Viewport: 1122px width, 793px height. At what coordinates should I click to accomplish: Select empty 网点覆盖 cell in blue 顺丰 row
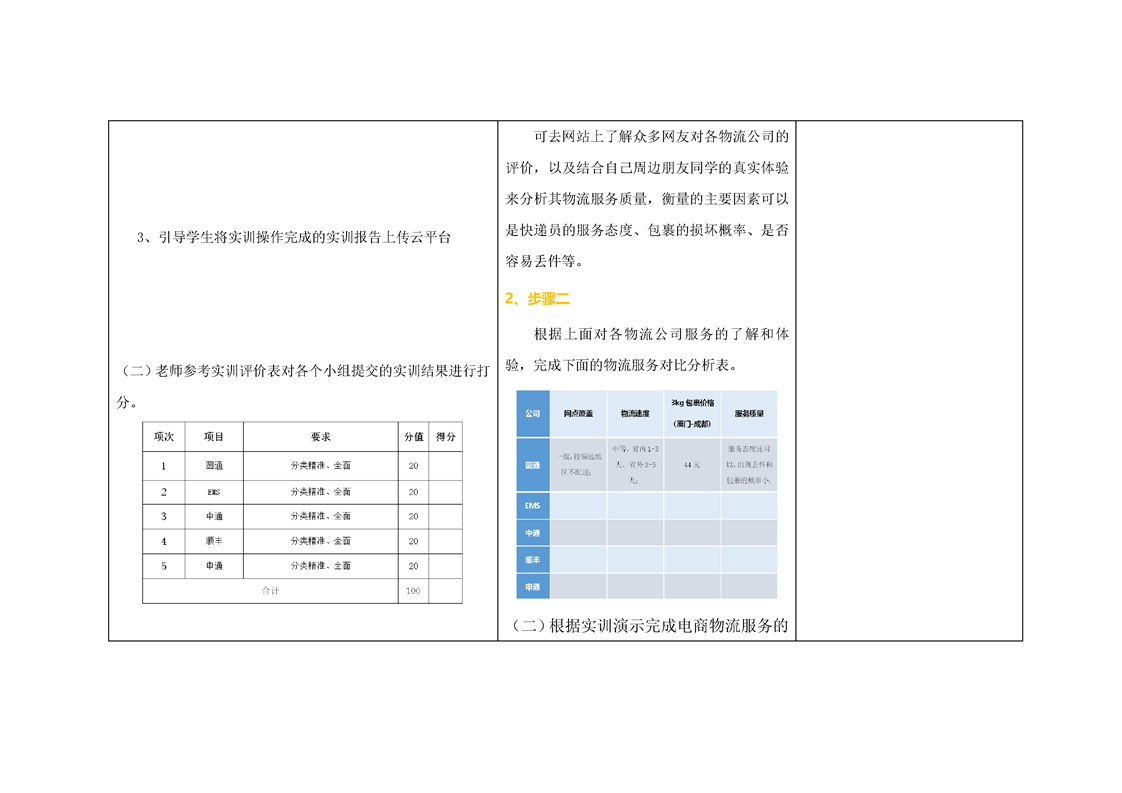point(578,560)
